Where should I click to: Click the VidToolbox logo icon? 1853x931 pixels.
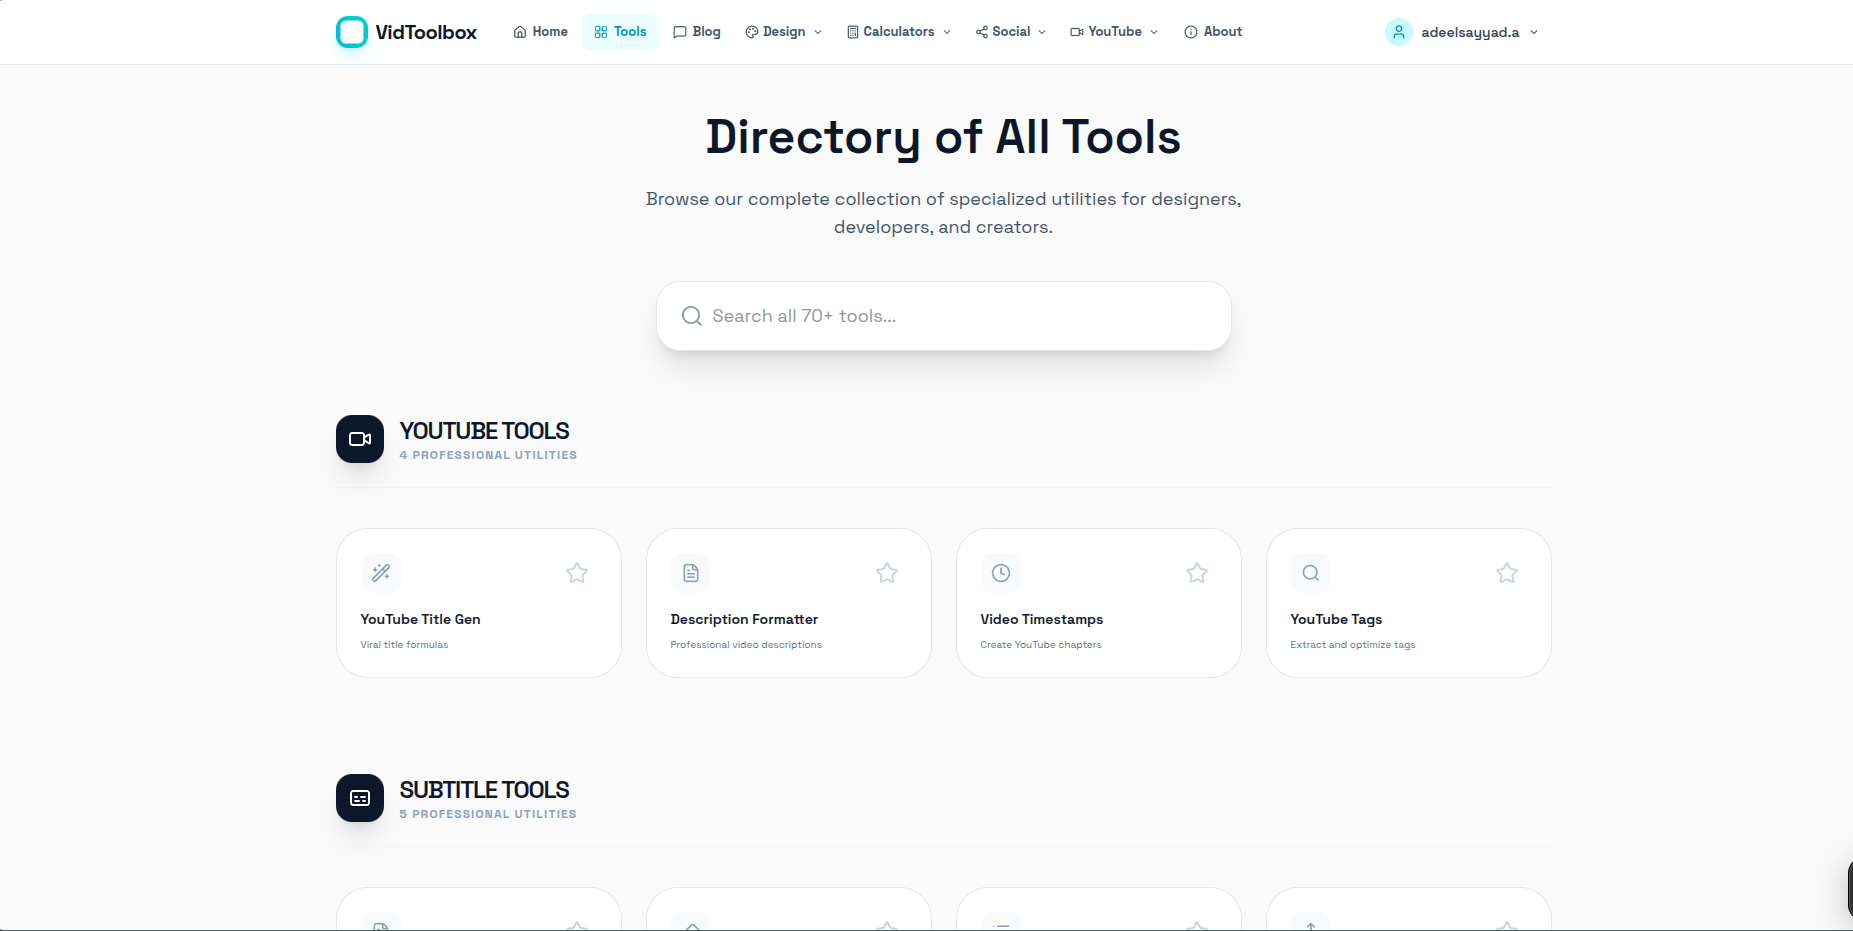352,31
